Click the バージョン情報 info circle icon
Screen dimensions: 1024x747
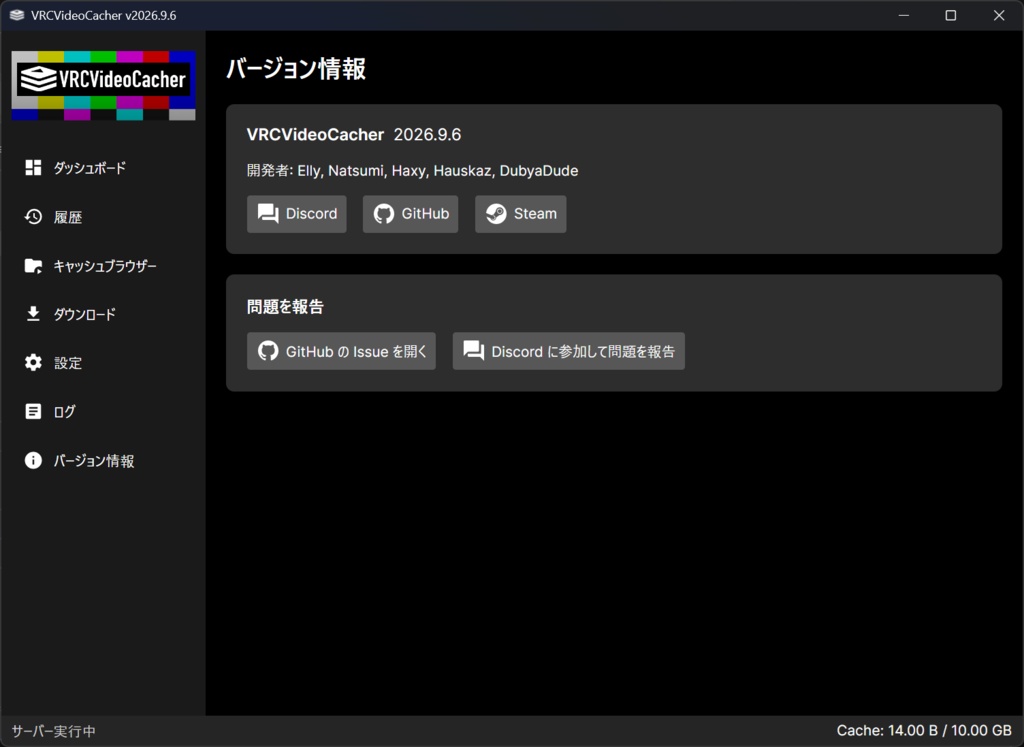pyautogui.click(x=33, y=460)
